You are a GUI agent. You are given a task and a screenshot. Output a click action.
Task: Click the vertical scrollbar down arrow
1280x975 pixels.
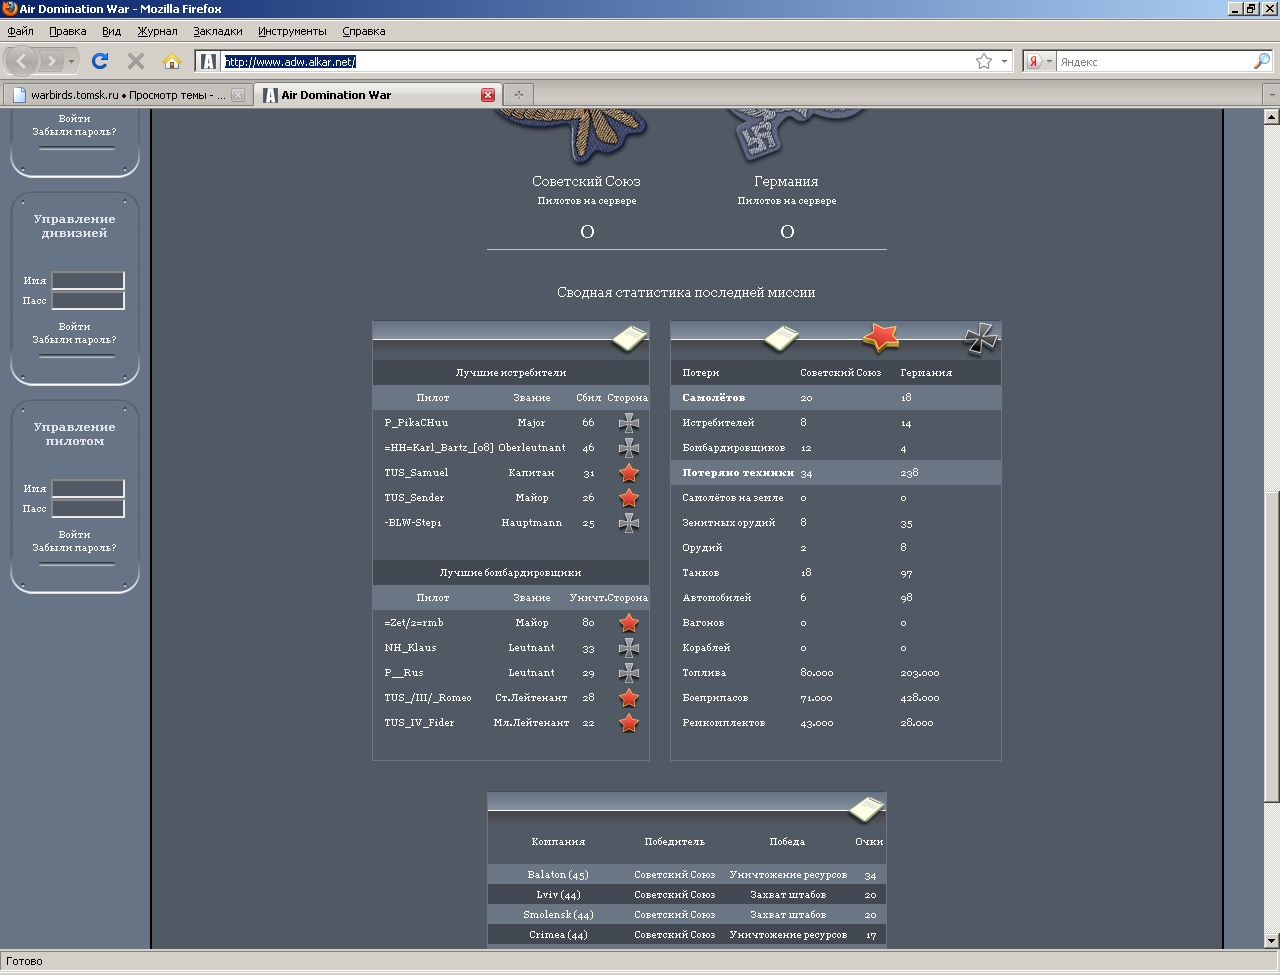[1271, 940]
